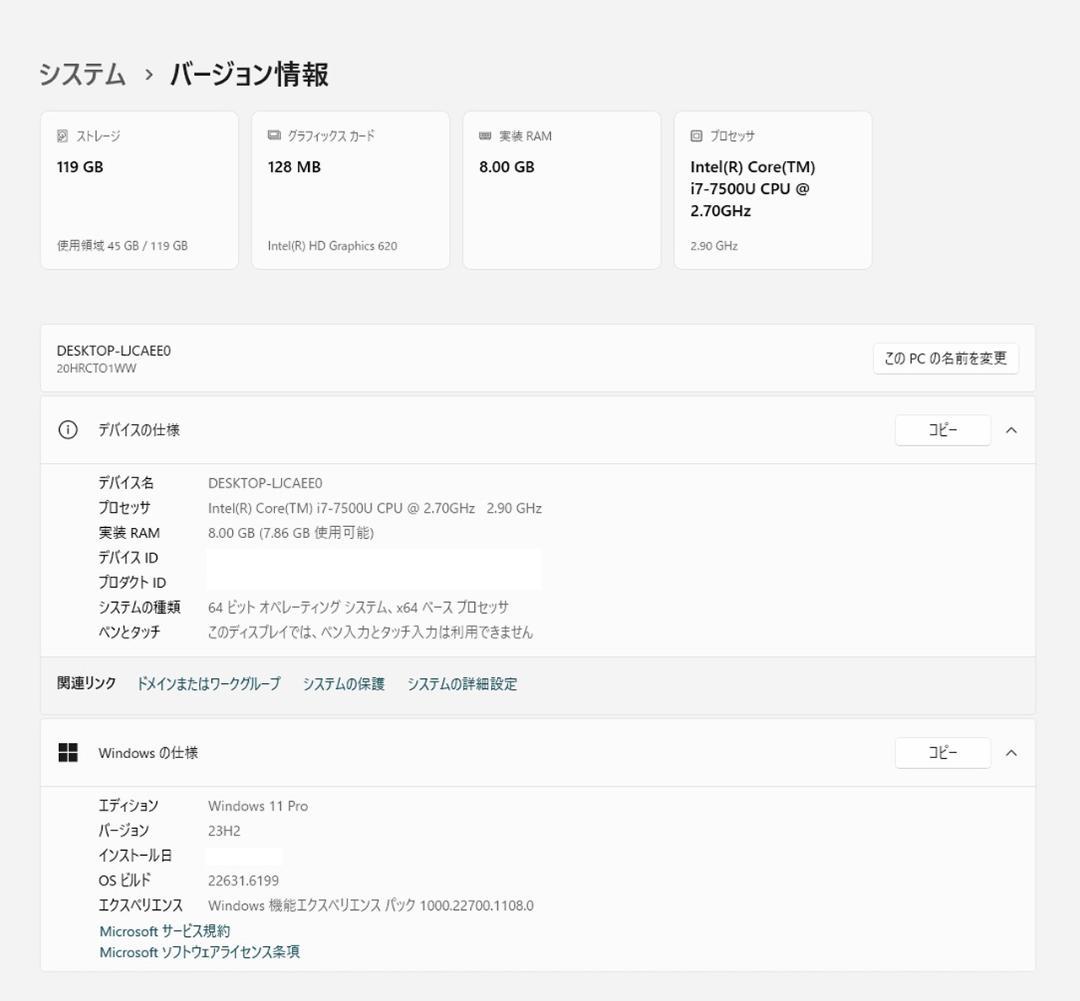Open システムの保護 link
Screen dimensions: 1080x1001
point(344,683)
